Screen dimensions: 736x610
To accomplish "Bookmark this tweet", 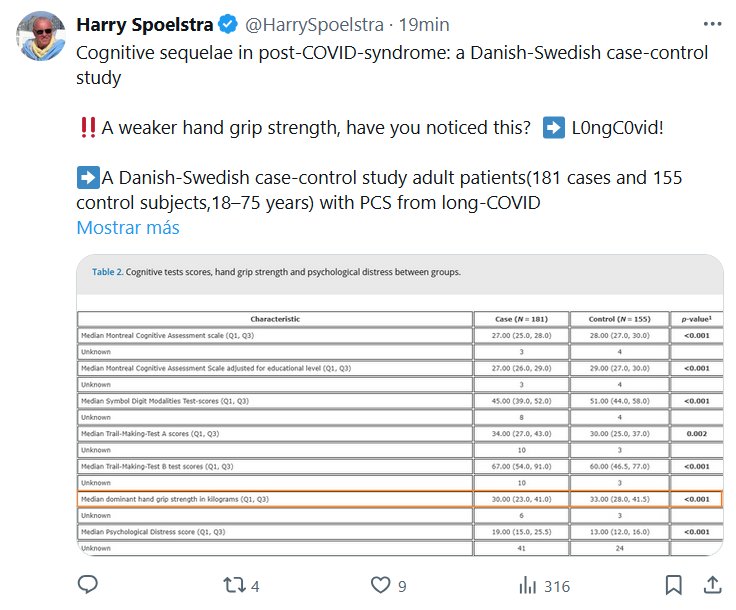I will tap(674, 585).
